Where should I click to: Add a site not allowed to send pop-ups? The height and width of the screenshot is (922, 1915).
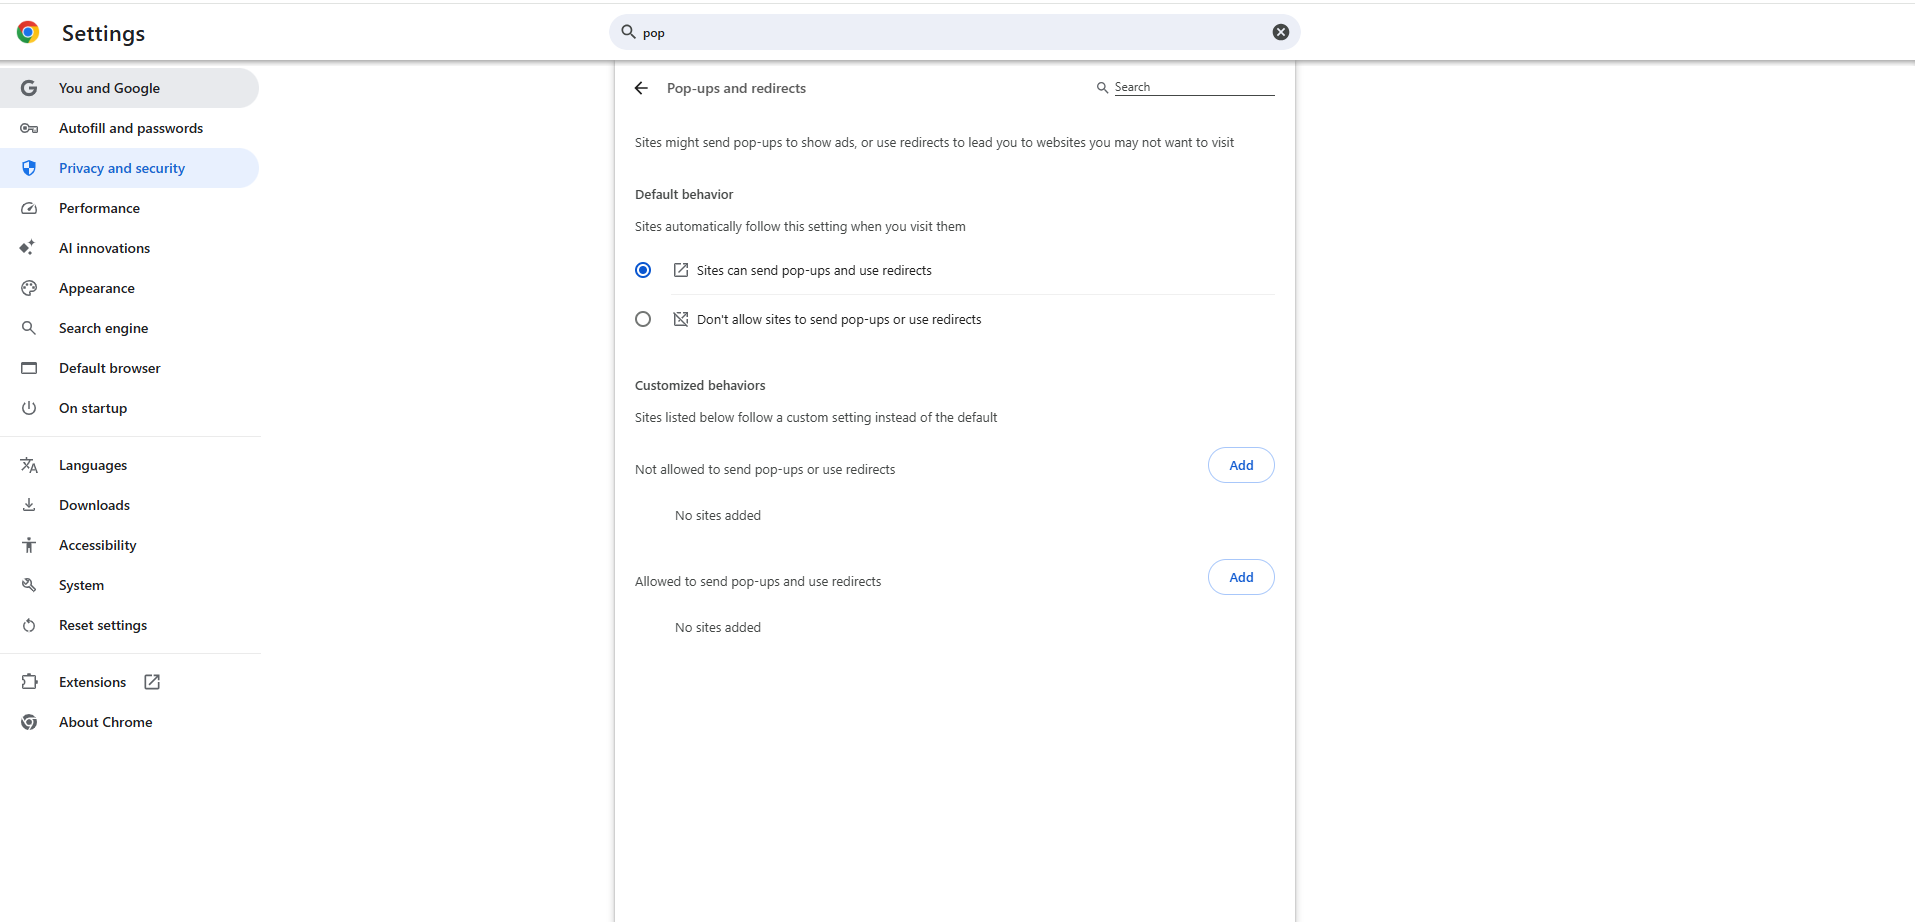coord(1241,465)
